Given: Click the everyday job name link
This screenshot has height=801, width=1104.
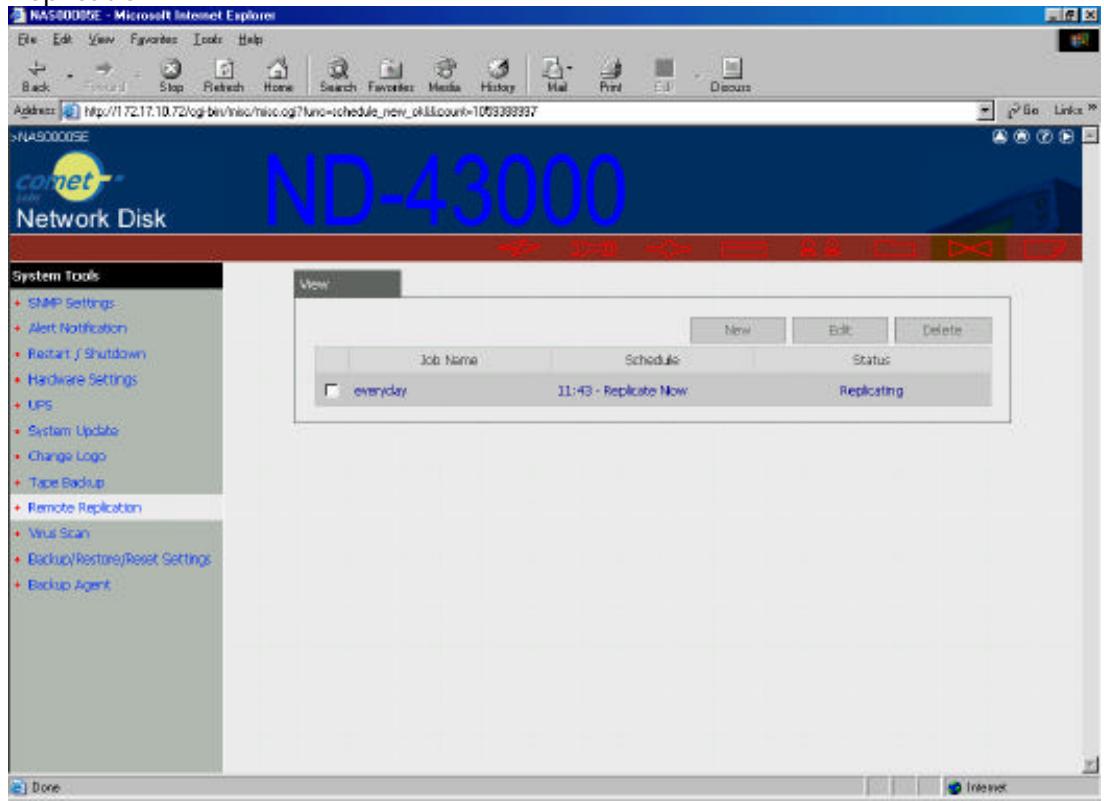Looking at the screenshot, I should 380,391.
